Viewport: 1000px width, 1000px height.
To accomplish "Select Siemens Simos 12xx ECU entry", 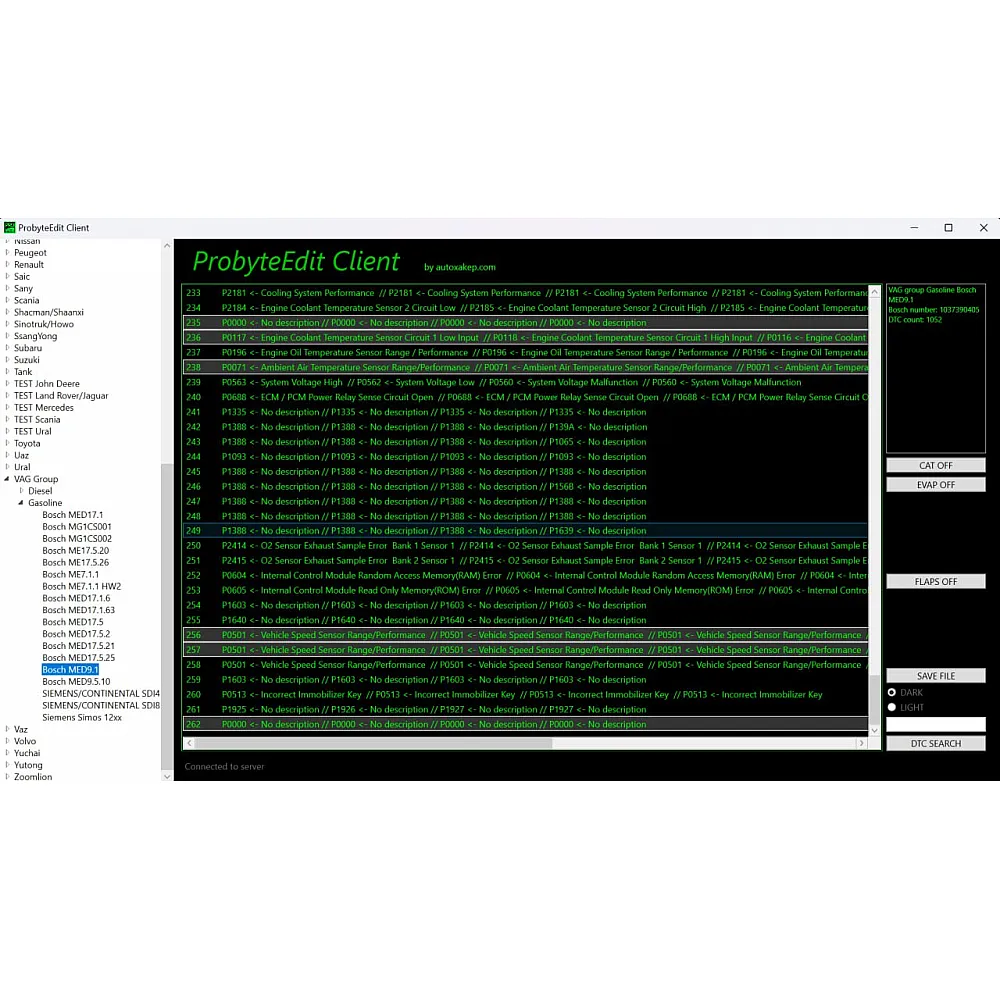I will (82, 717).
